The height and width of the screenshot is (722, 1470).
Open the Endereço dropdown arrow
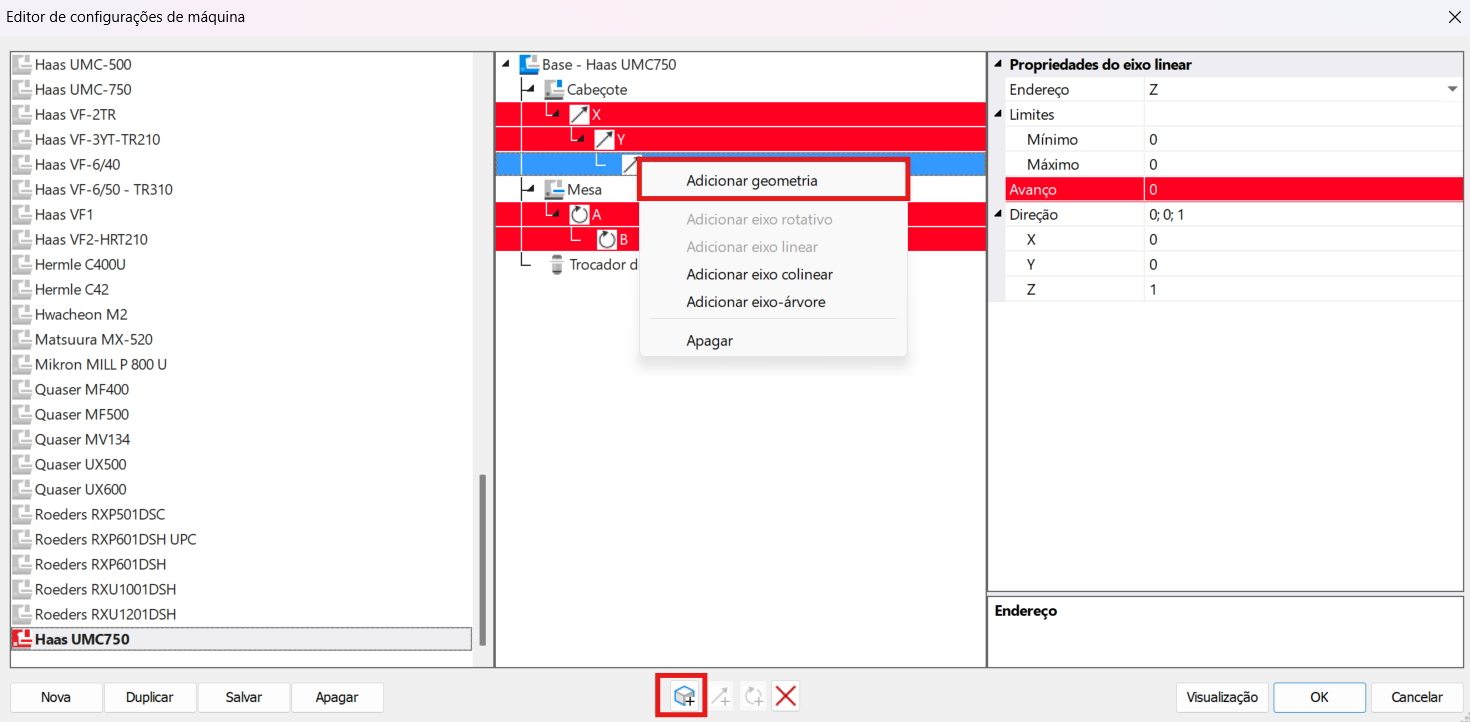tap(1452, 90)
